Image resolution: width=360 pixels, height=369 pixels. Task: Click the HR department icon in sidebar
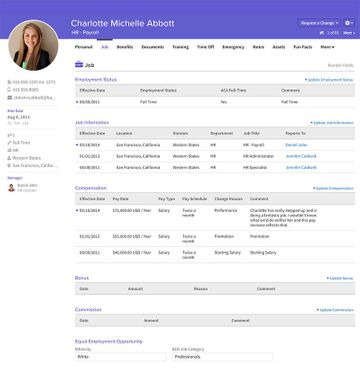(x=9, y=150)
